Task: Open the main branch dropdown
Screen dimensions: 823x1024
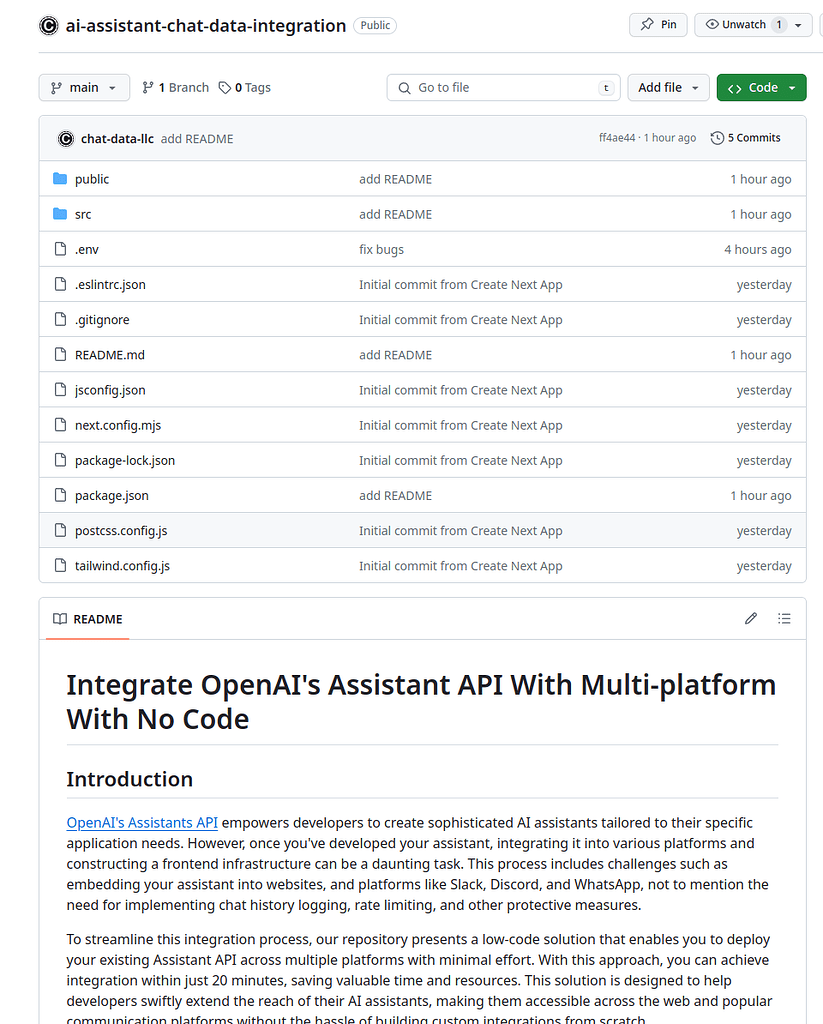Action: pos(84,88)
